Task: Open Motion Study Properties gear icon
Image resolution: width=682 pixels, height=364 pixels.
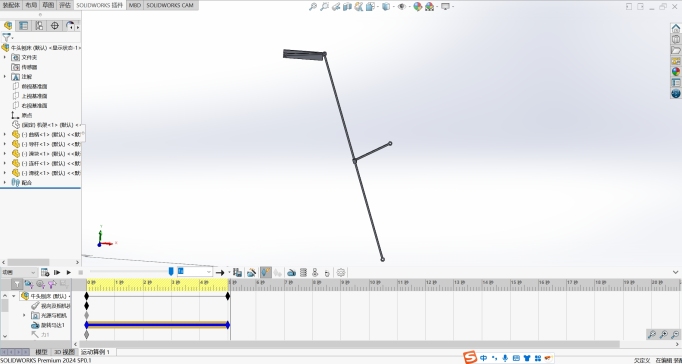Action: 341,273
